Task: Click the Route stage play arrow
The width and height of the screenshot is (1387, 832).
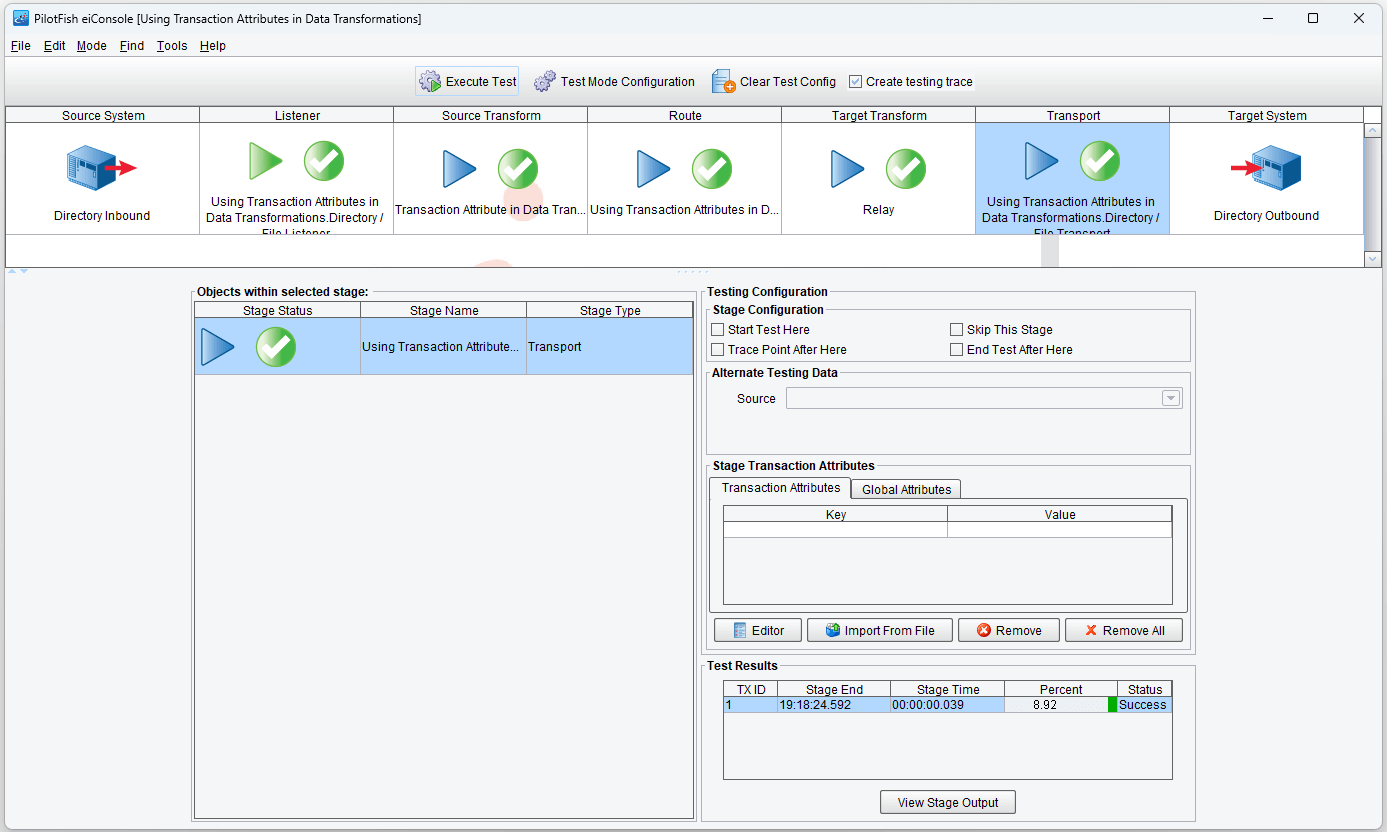Action: tap(654, 169)
